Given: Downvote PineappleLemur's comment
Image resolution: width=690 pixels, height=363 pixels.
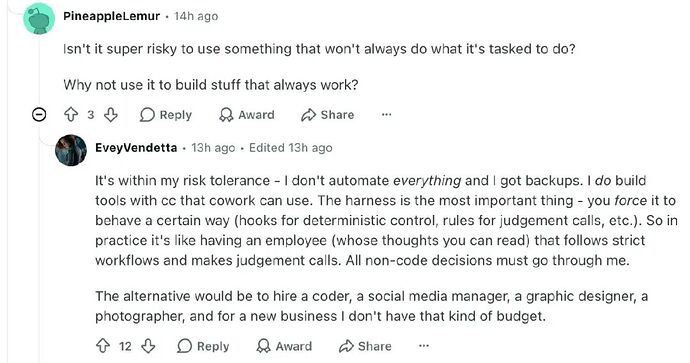Looking at the screenshot, I should coord(110,115).
